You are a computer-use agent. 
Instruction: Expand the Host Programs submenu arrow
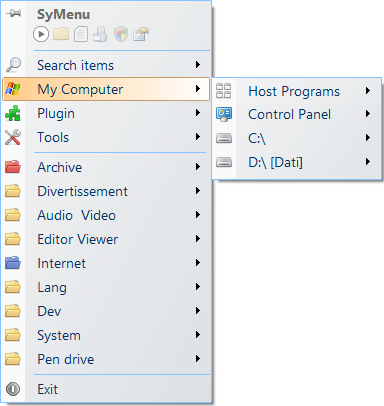coord(368,91)
